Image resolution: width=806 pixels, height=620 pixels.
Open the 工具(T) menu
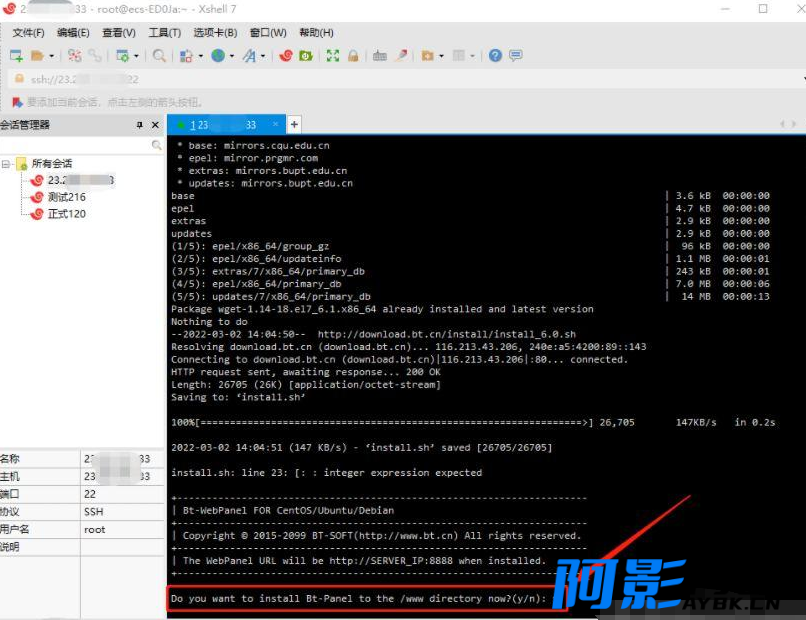164,33
